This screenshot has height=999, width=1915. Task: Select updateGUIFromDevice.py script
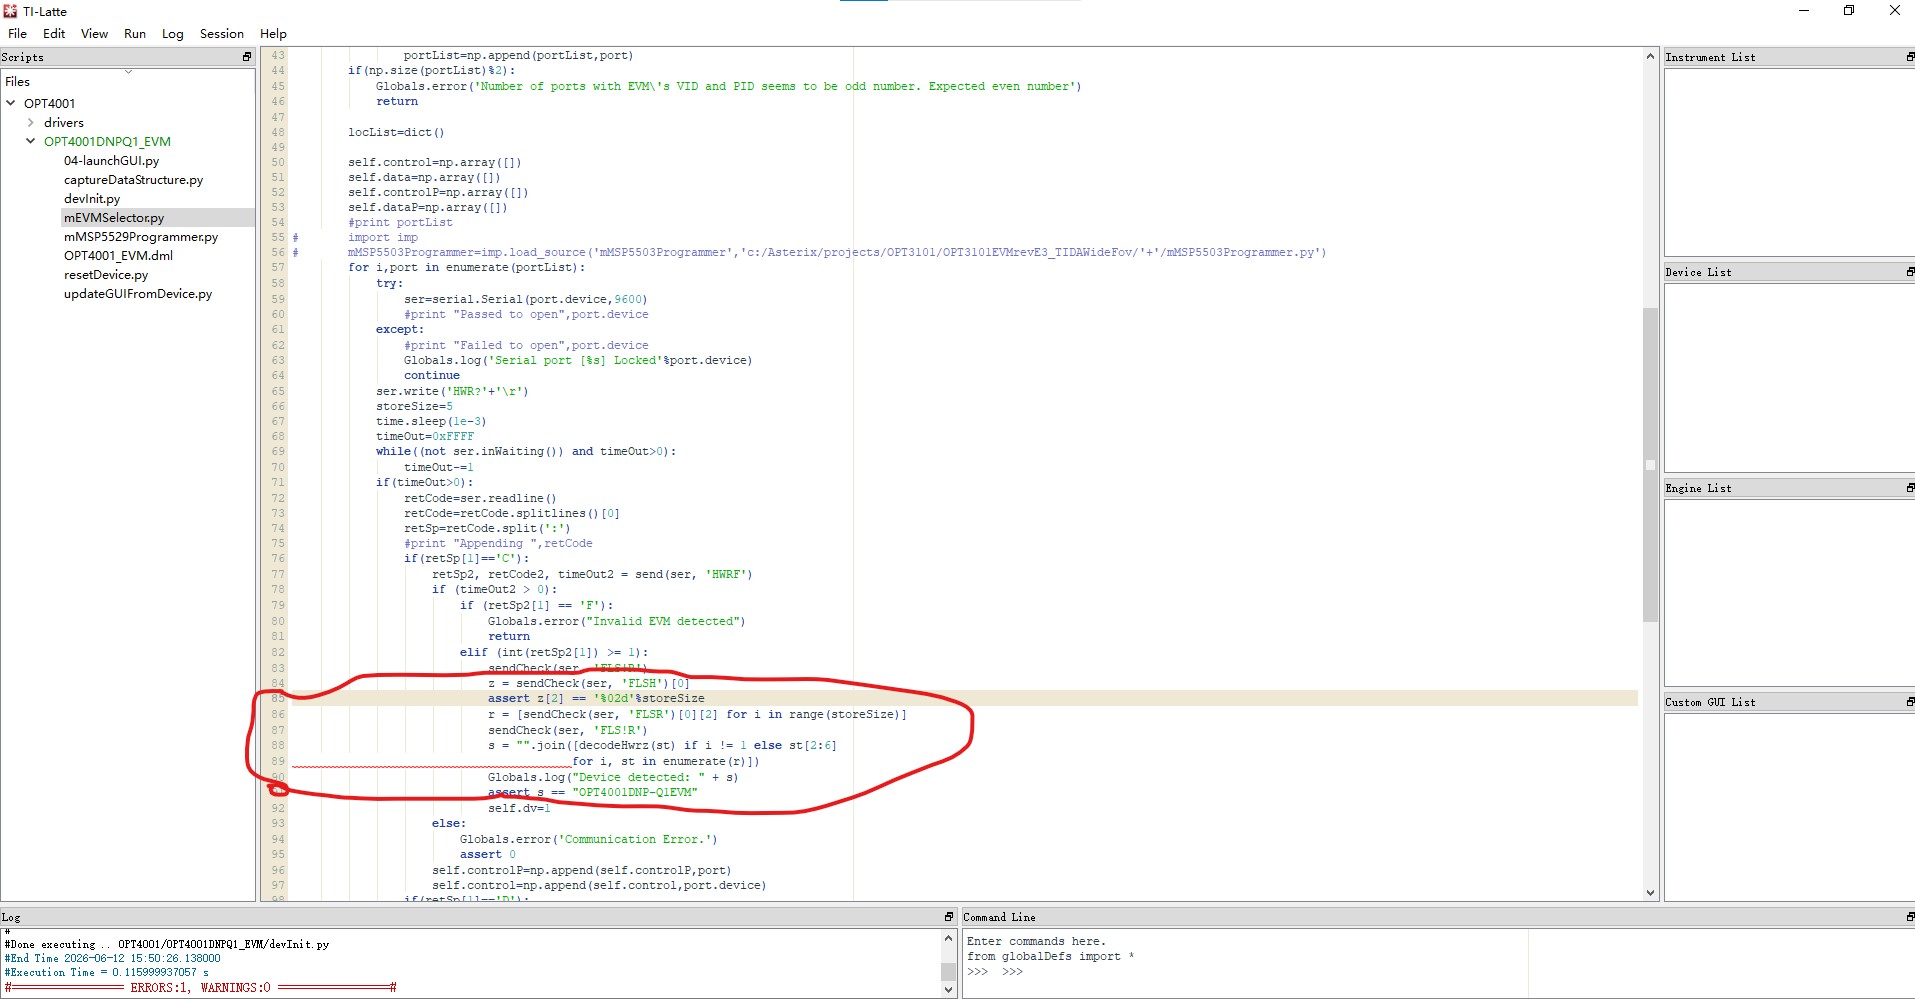tap(138, 294)
